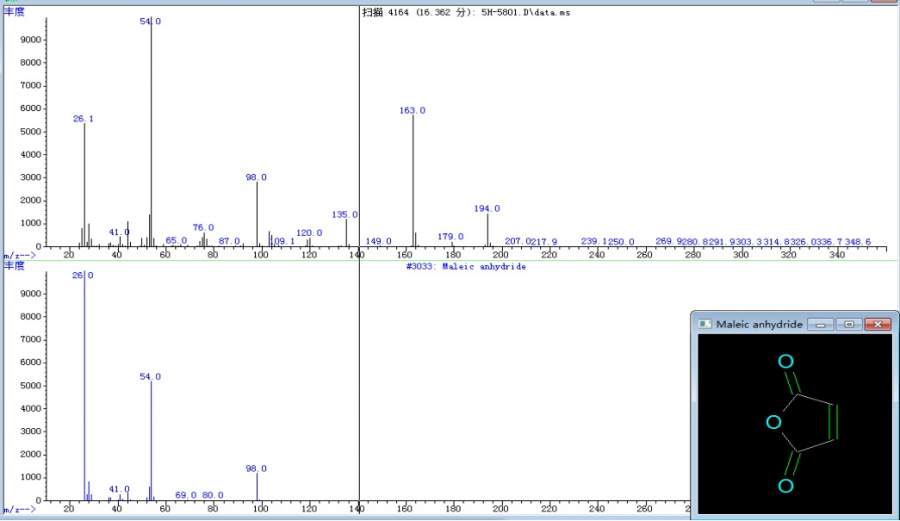This screenshot has width=900, height=521.
Task: Select the 163.0 peak label in top spectrum
Action: coord(413,110)
